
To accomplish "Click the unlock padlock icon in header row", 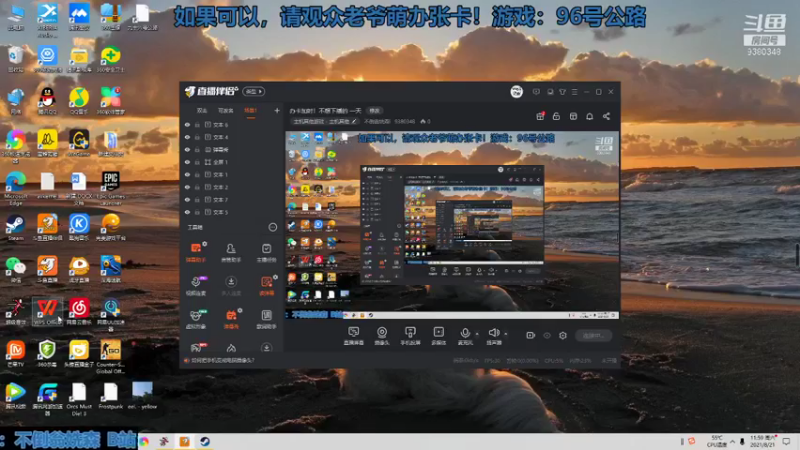I will [x=556, y=116].
